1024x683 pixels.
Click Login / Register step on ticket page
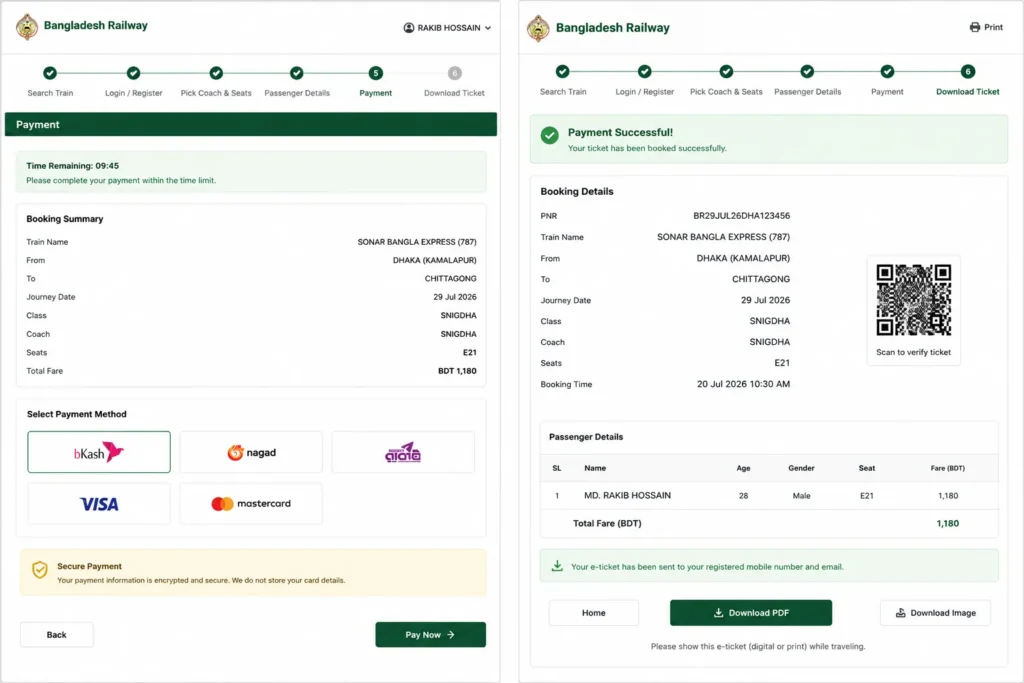pyautogui.click(x=645, y=80)
